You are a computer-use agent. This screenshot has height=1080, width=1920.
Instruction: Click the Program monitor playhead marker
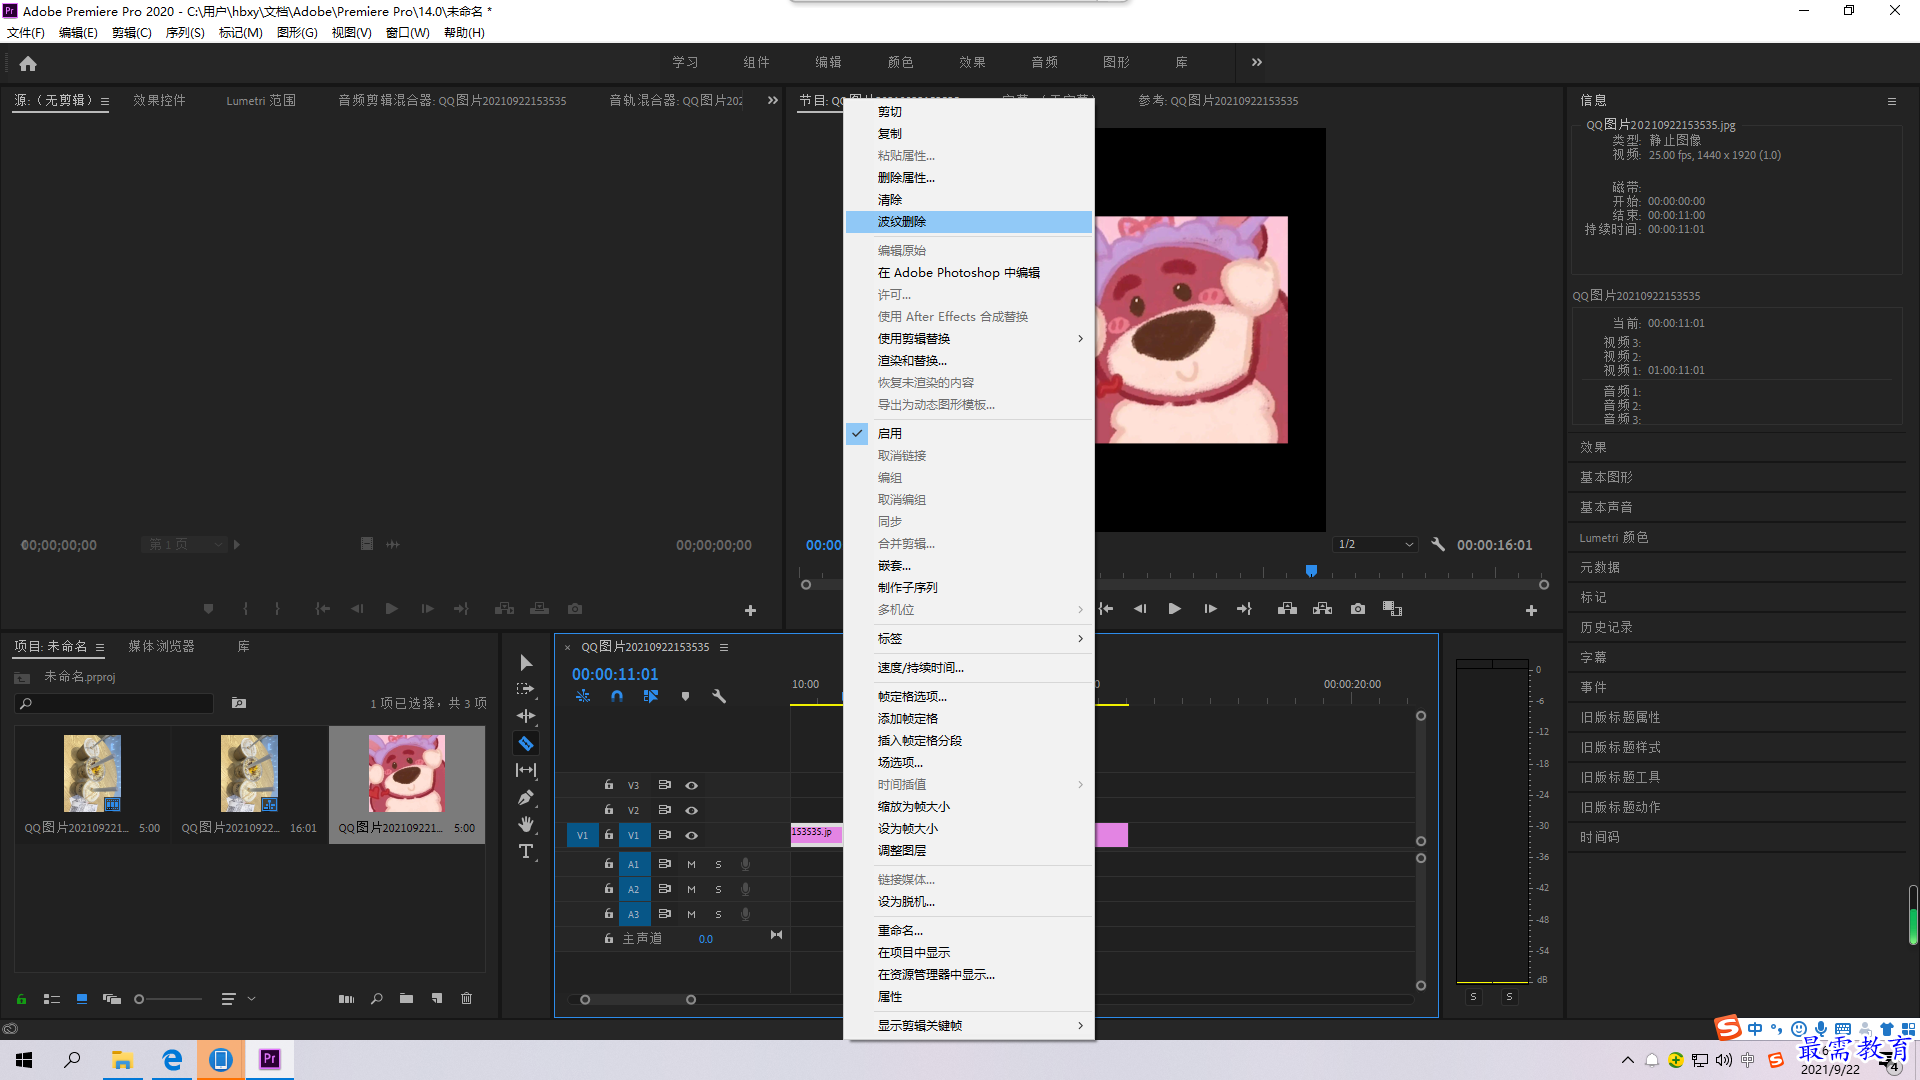pos(1311,570)
